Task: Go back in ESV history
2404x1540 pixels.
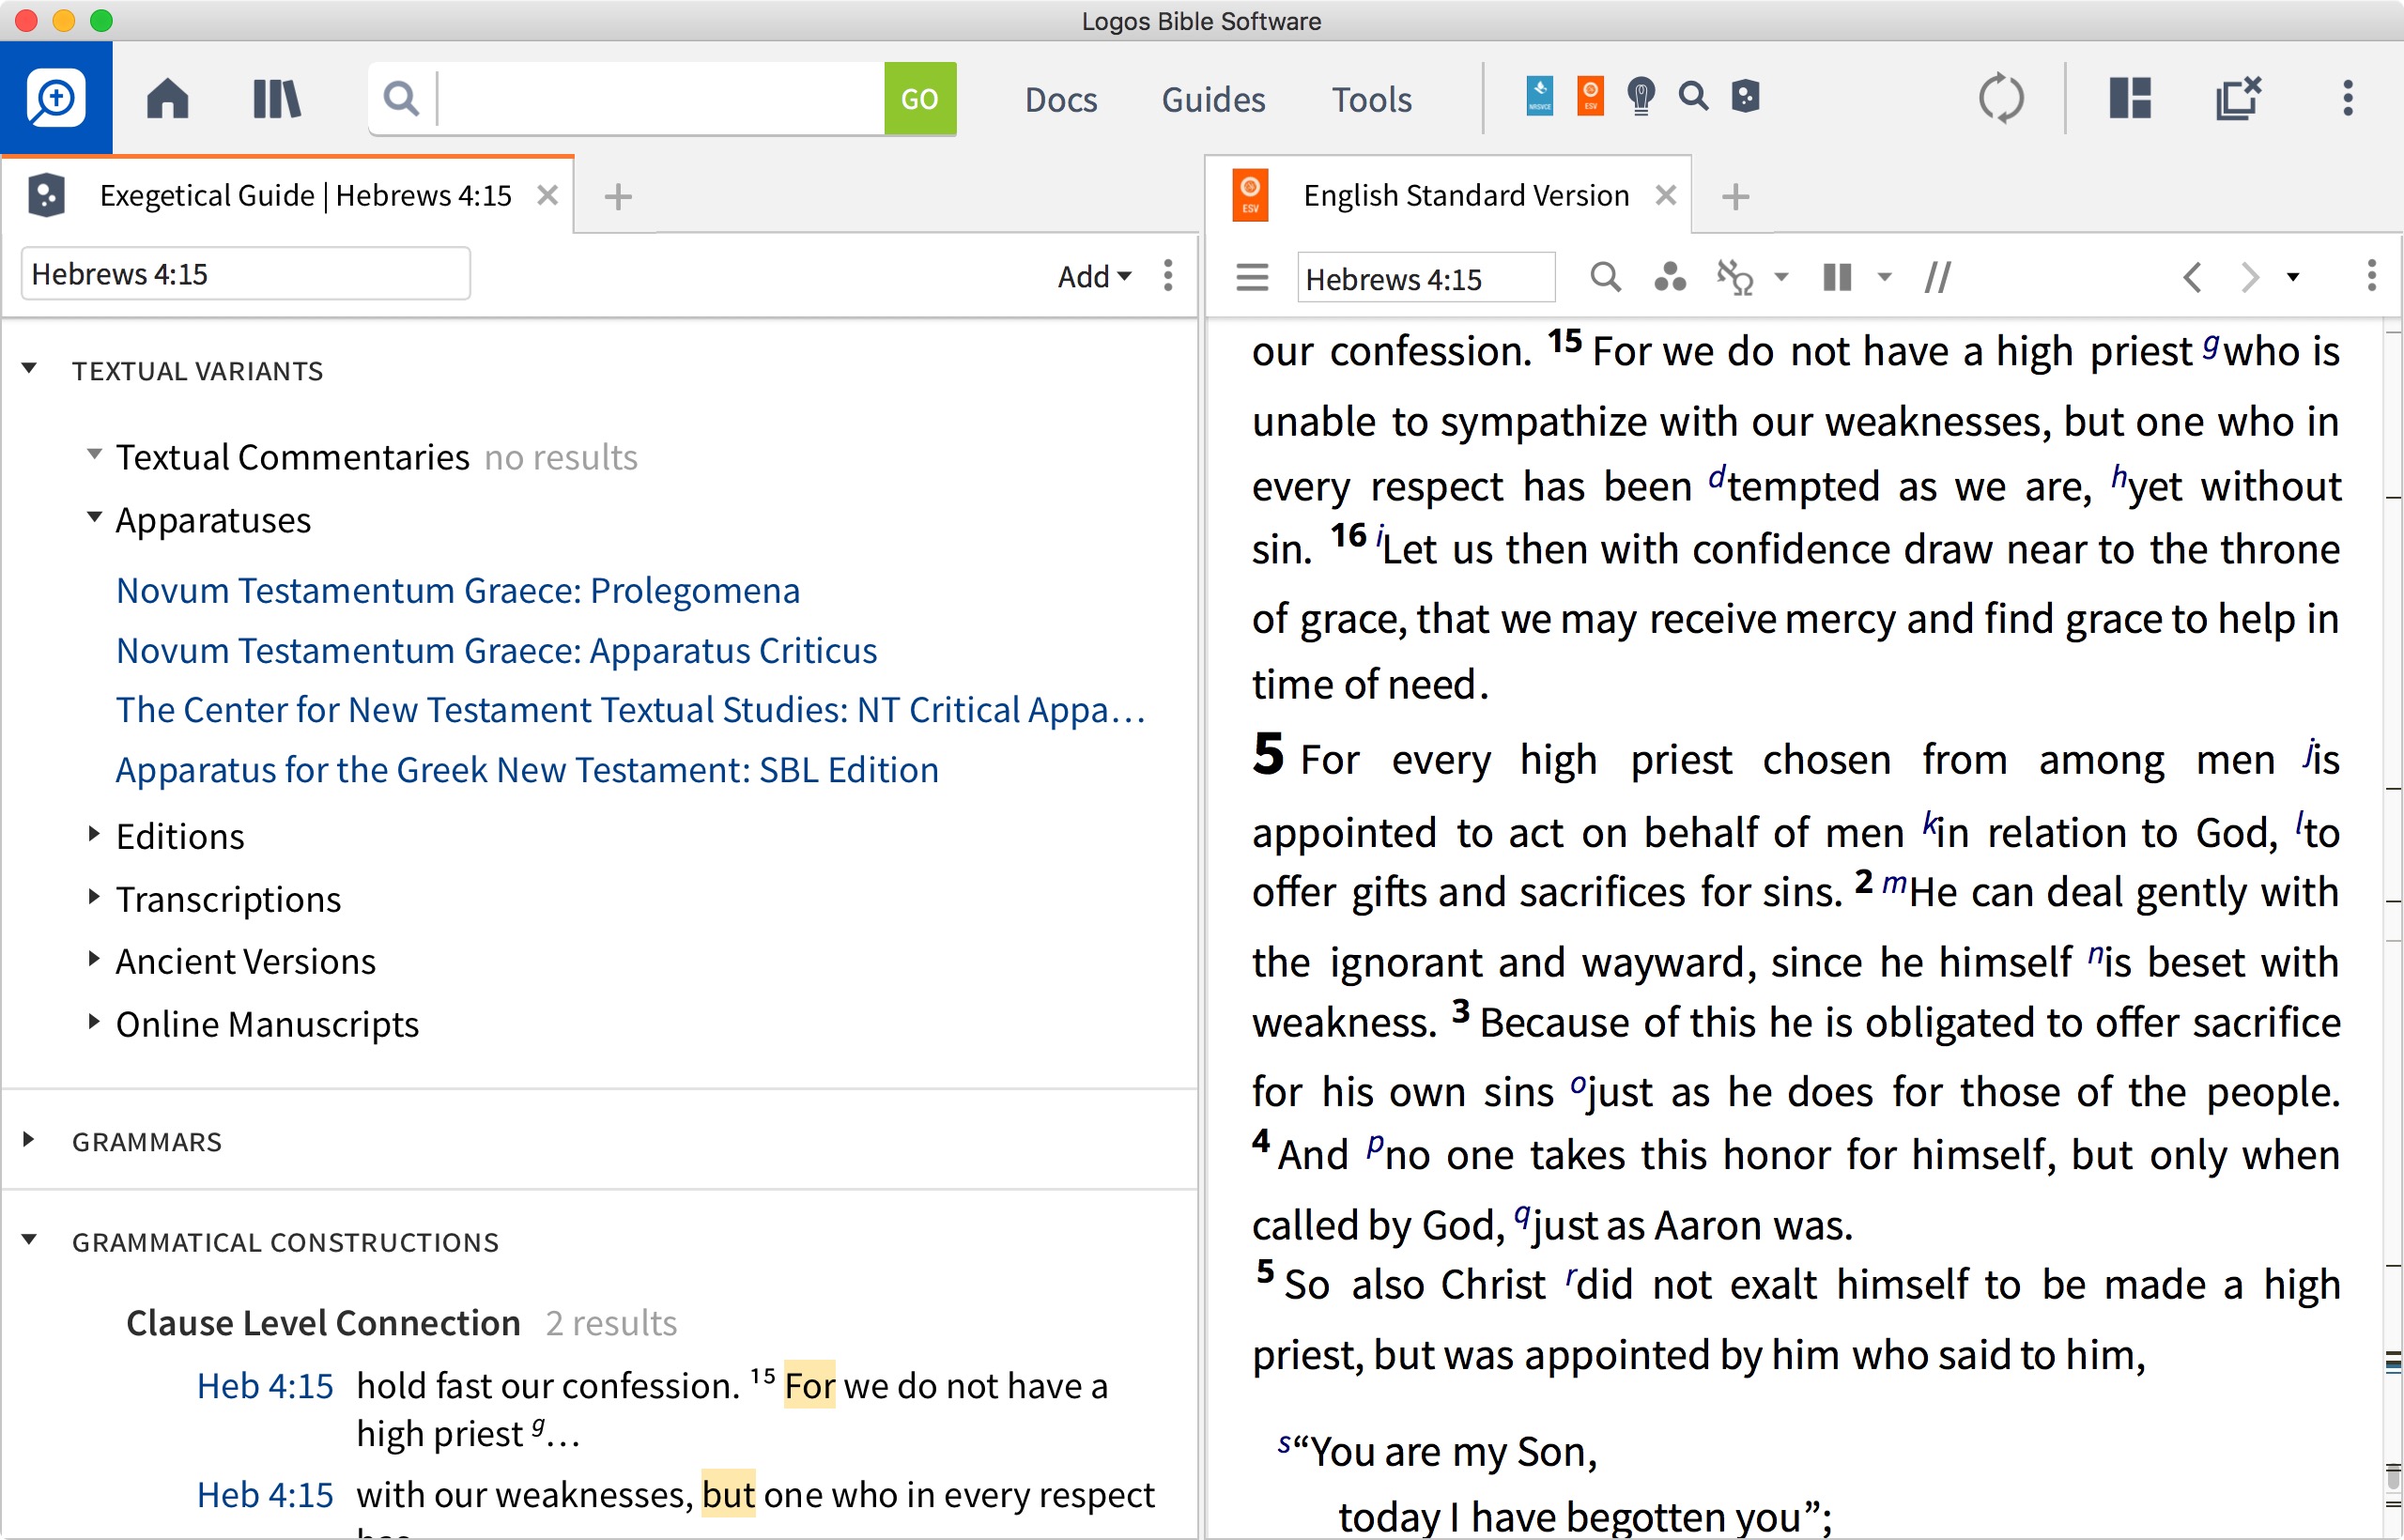Action: point(2192,277)
